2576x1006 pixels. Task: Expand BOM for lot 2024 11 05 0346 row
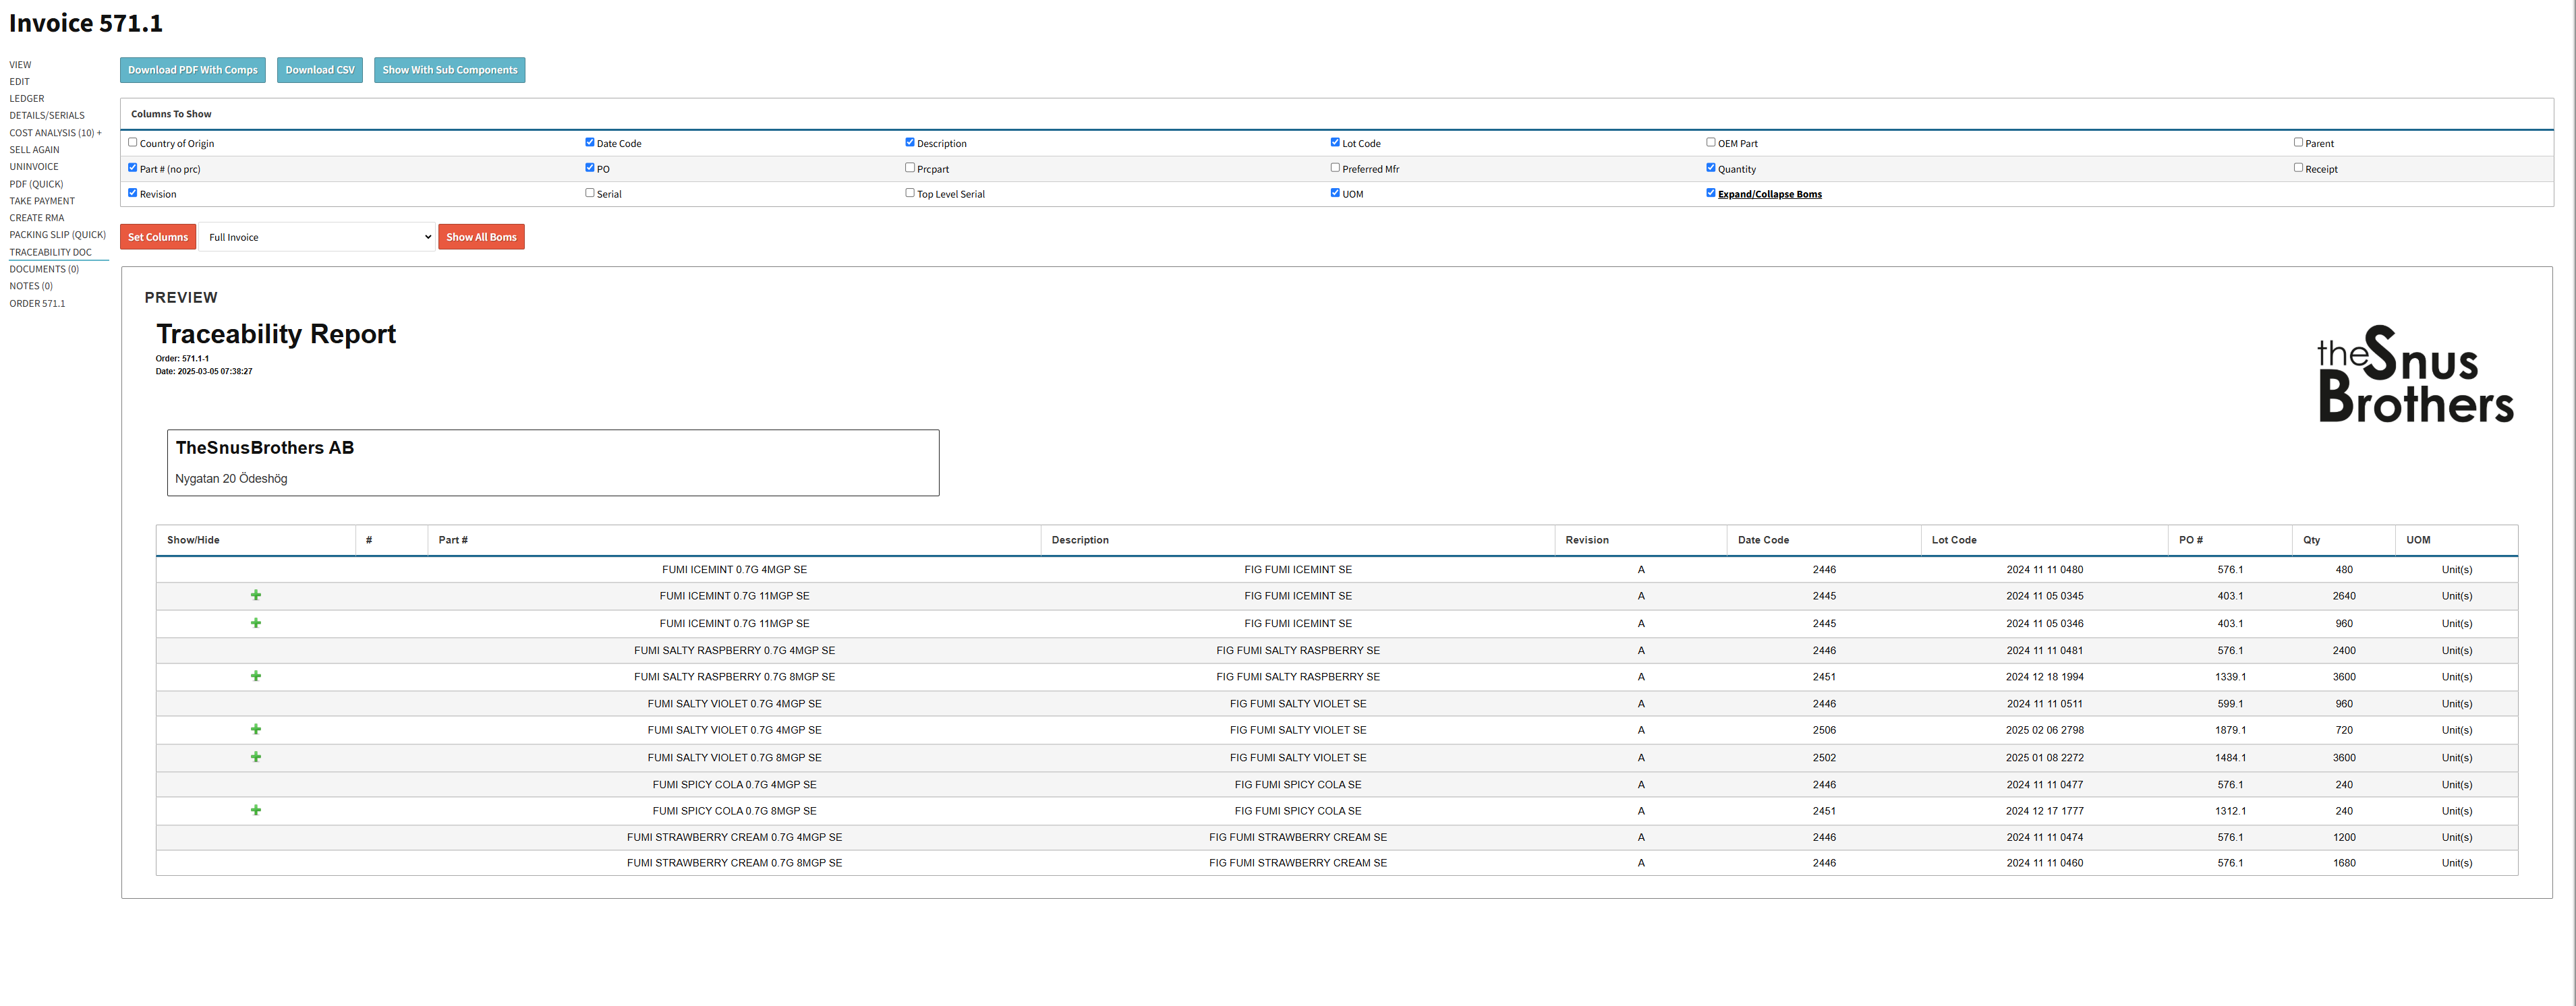[256, 623]
